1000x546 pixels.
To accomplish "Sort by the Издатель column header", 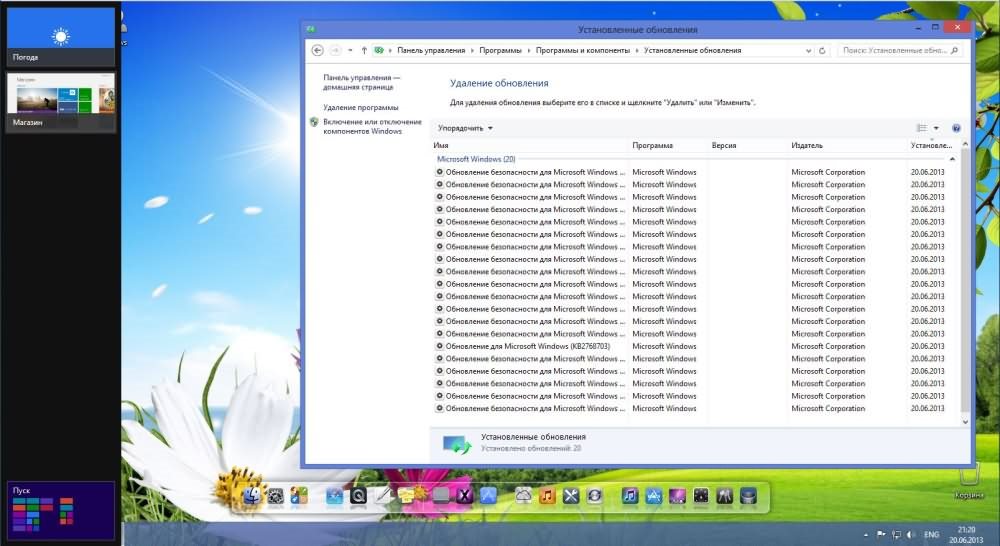I will click(x=845, y=145).
